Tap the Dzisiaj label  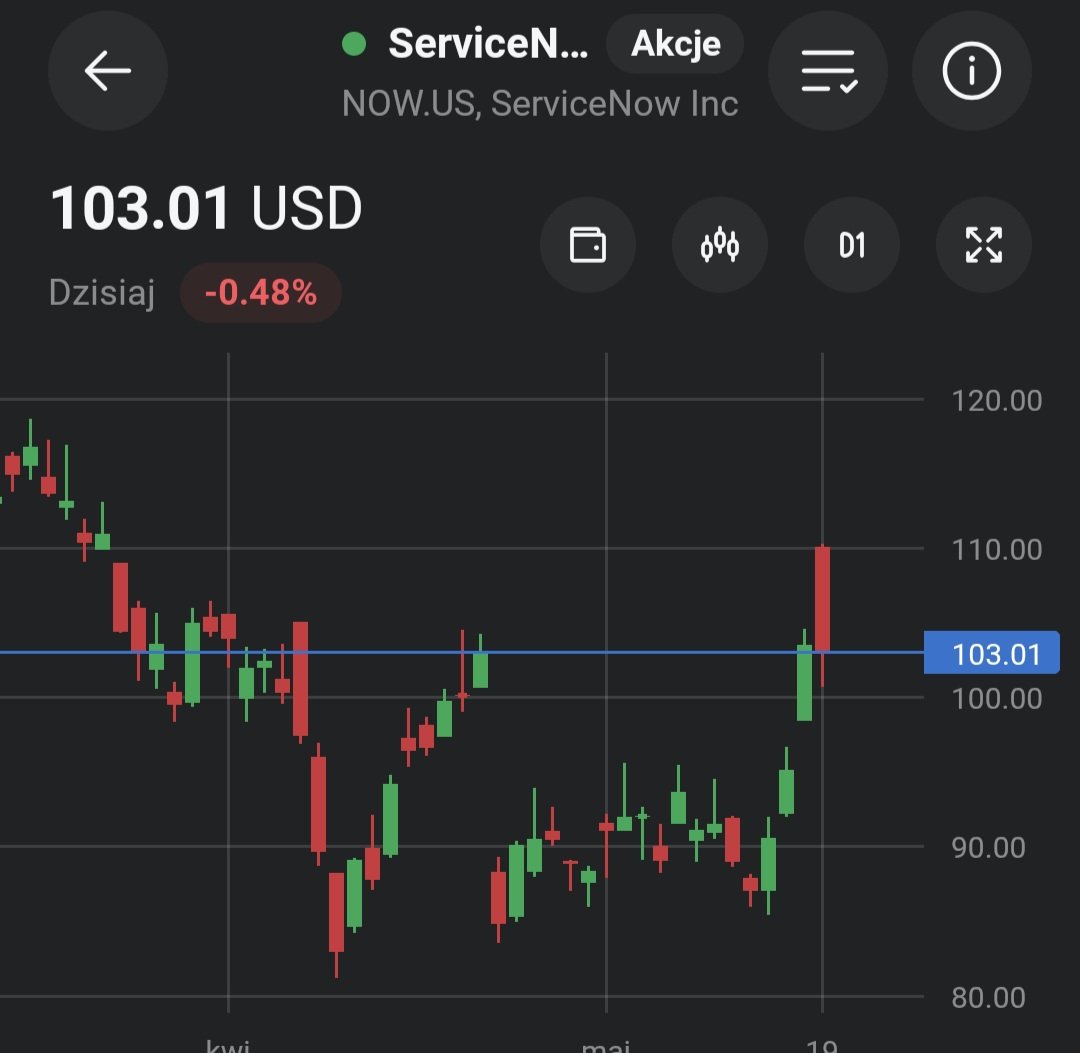pos(102,293)
